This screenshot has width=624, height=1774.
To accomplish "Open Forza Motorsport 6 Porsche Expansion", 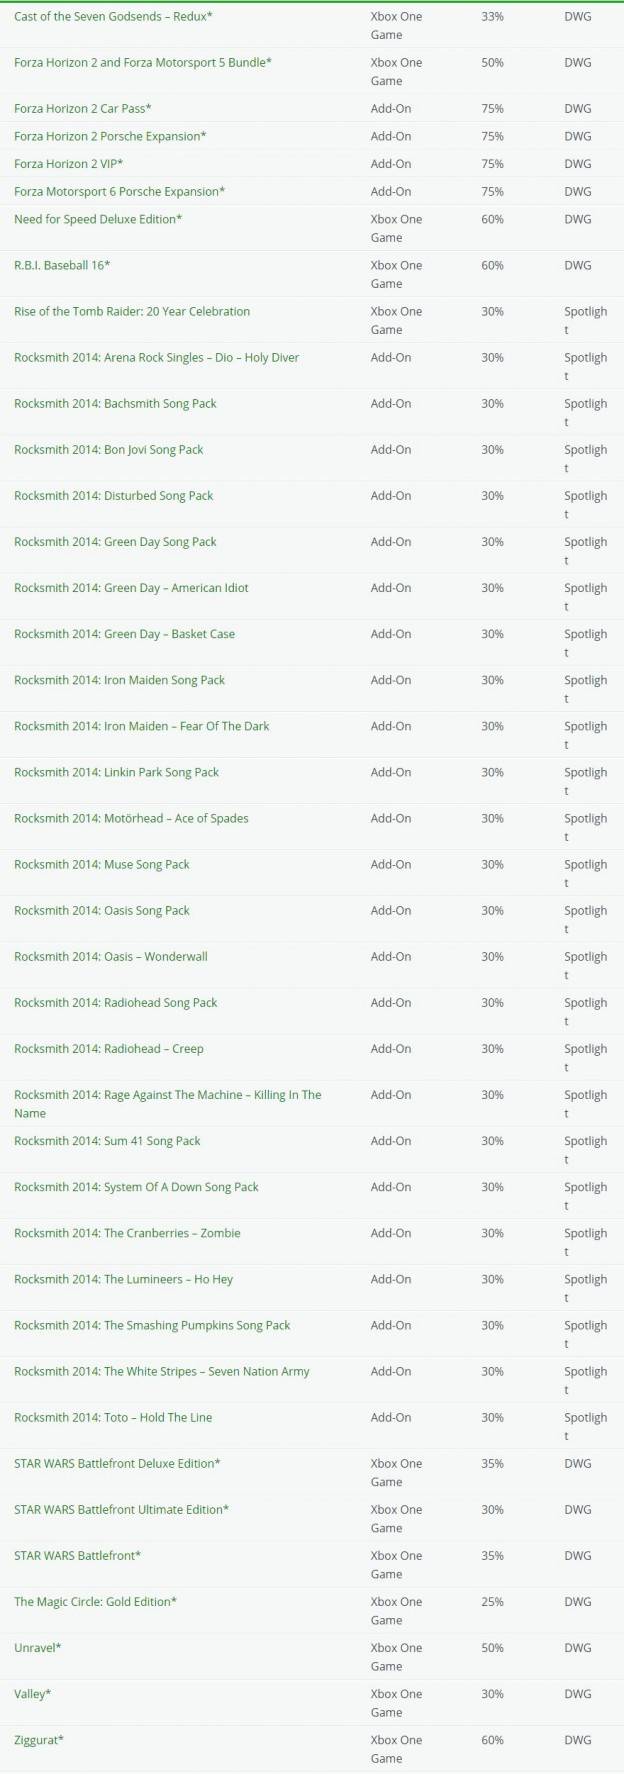I will point(119,192).
